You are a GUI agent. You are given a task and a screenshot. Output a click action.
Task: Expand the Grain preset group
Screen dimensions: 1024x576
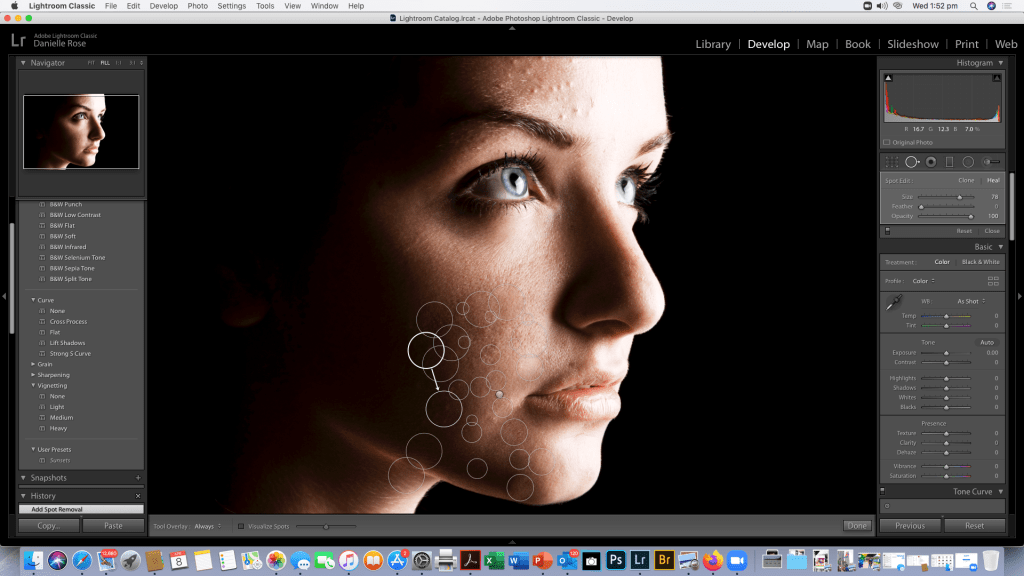point(35,364)
